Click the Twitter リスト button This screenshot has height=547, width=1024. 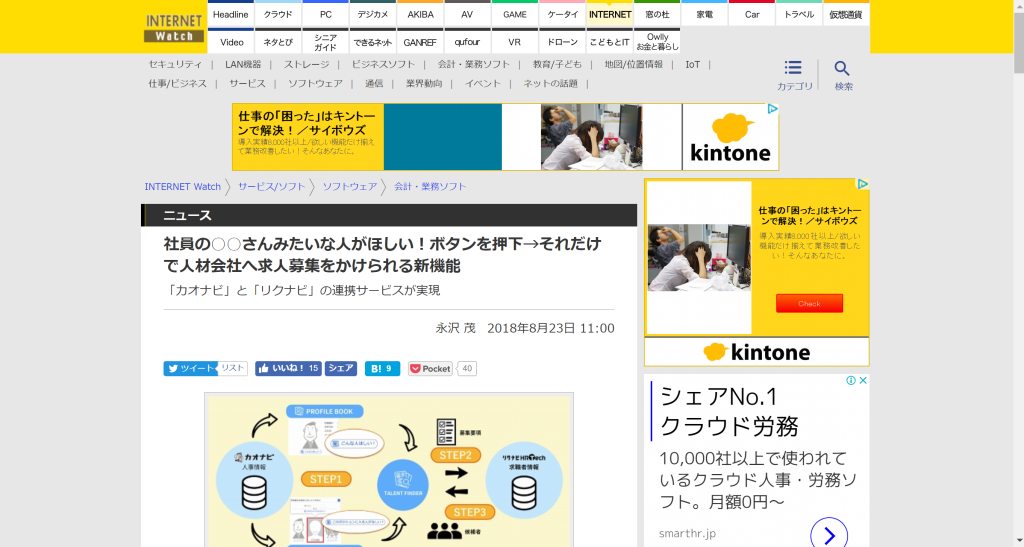(232, 368)
